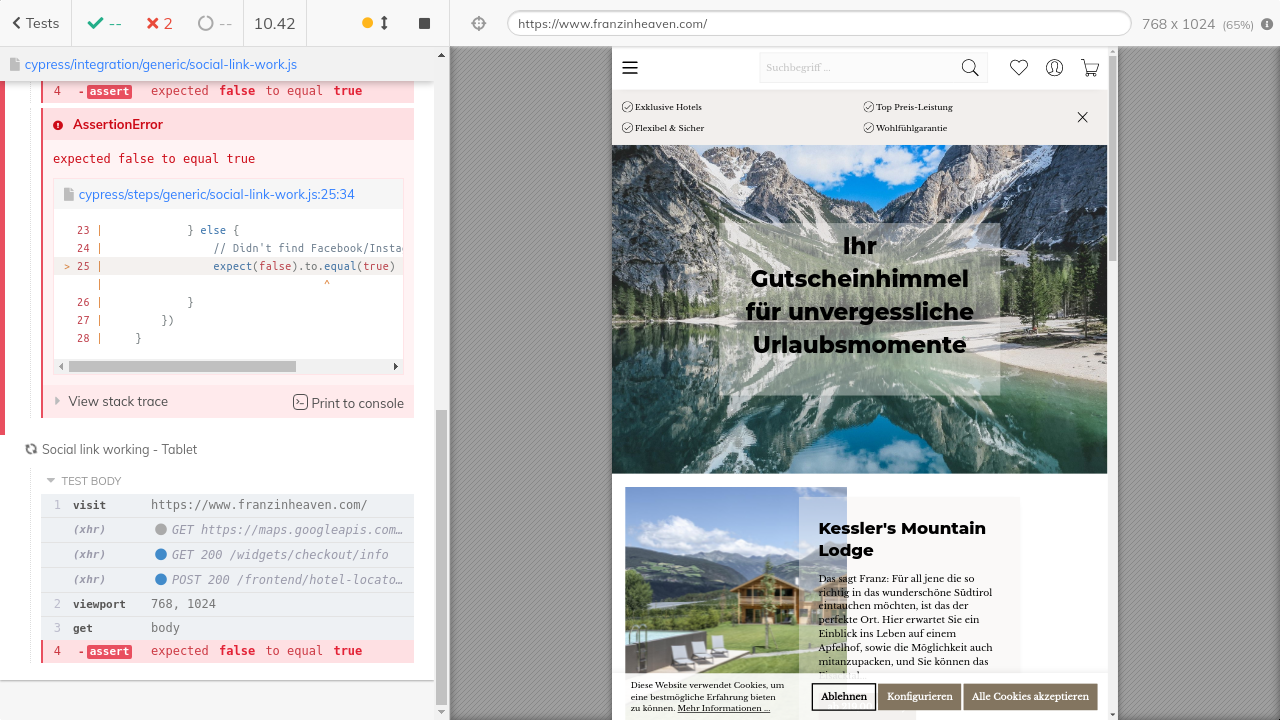This screenshot has height=720, width=1280.
Task: Close the benefits banner with X
Action: pyautogui.click(x=1082, y=117)
